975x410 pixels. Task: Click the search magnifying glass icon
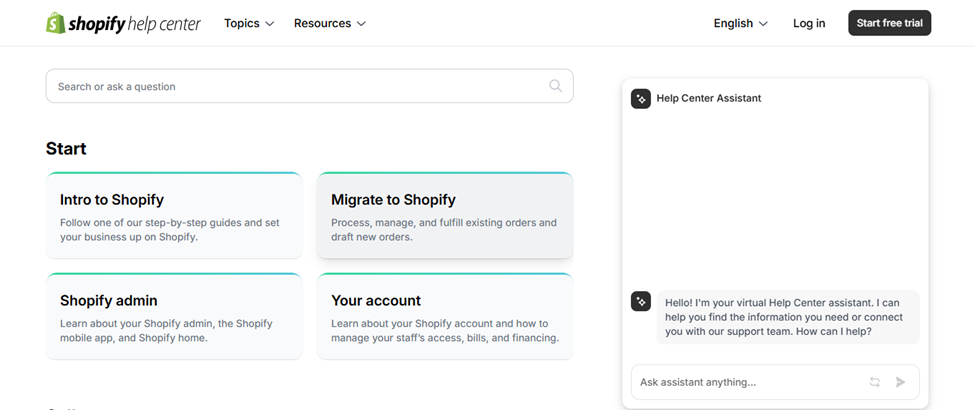pyautogui.click(x=556, y=86)
